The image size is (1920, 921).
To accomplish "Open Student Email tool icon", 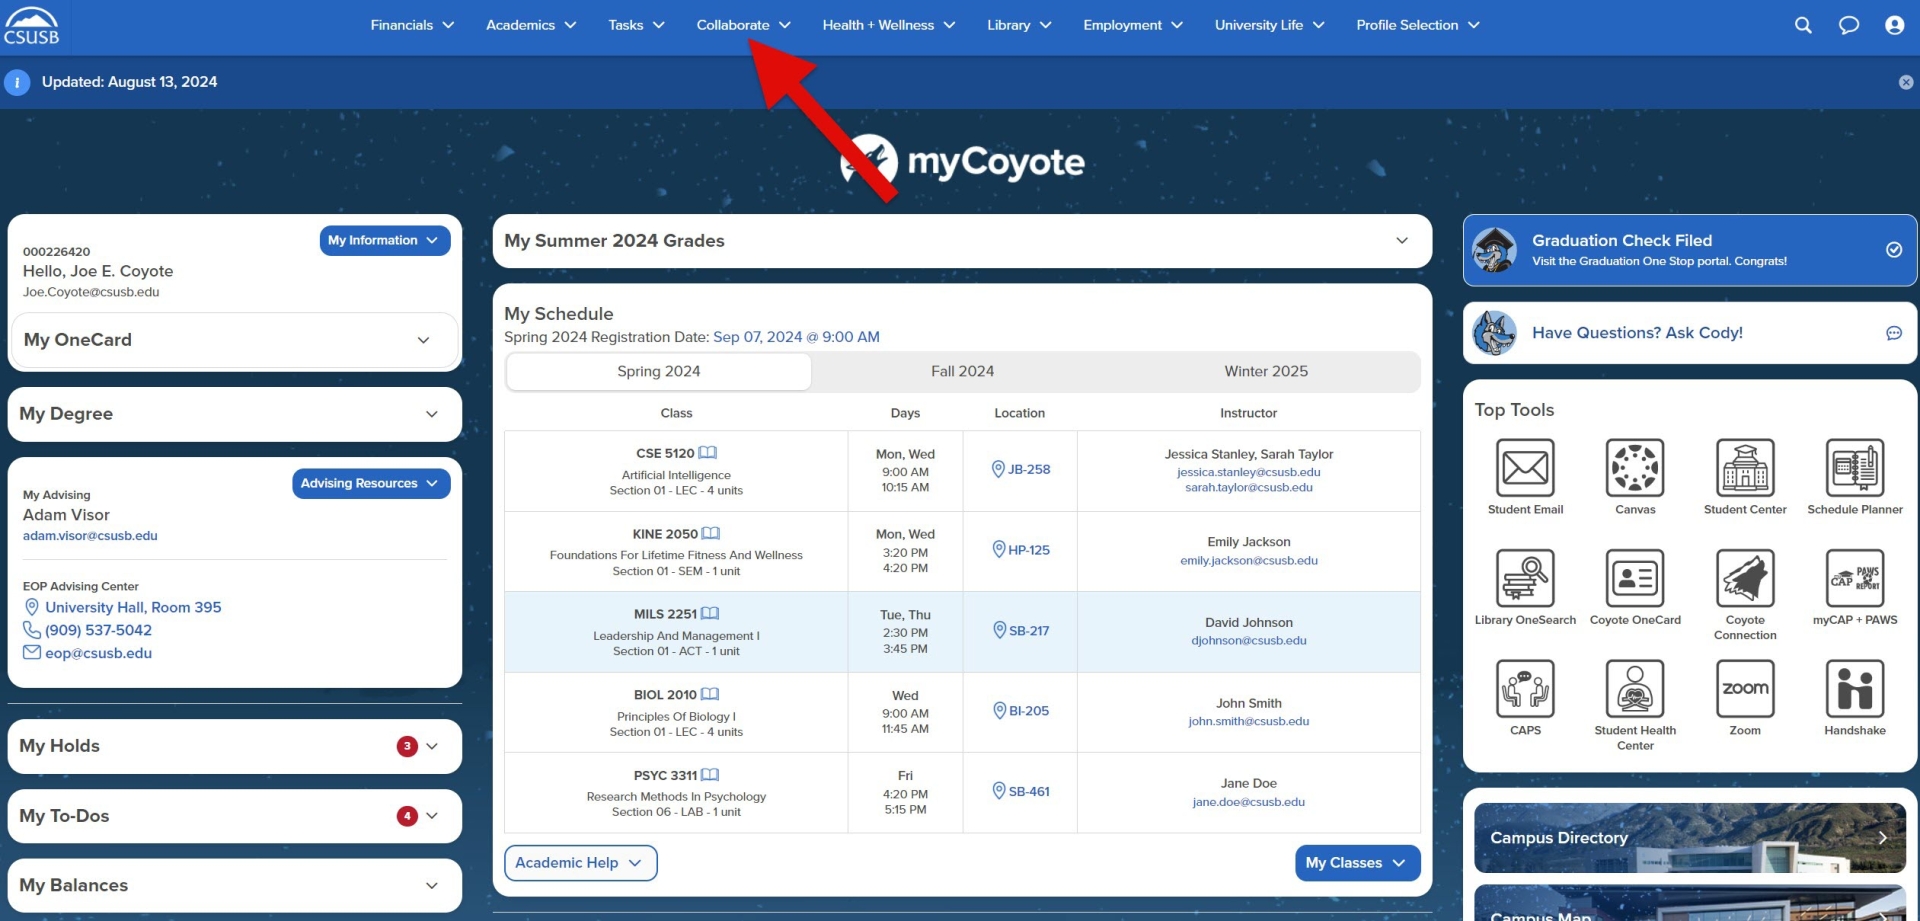I will (1525, 468).
